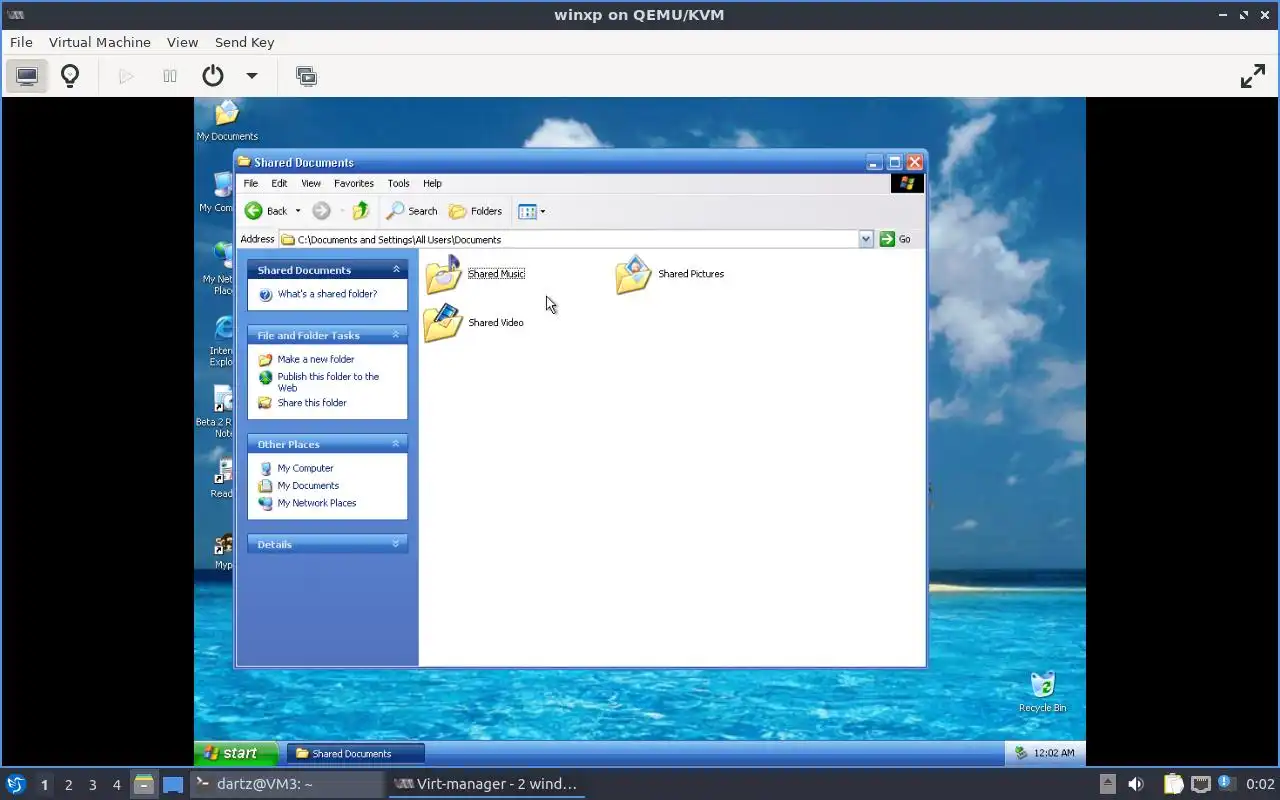
Task: Click Make a new folder
Action: 316,359
